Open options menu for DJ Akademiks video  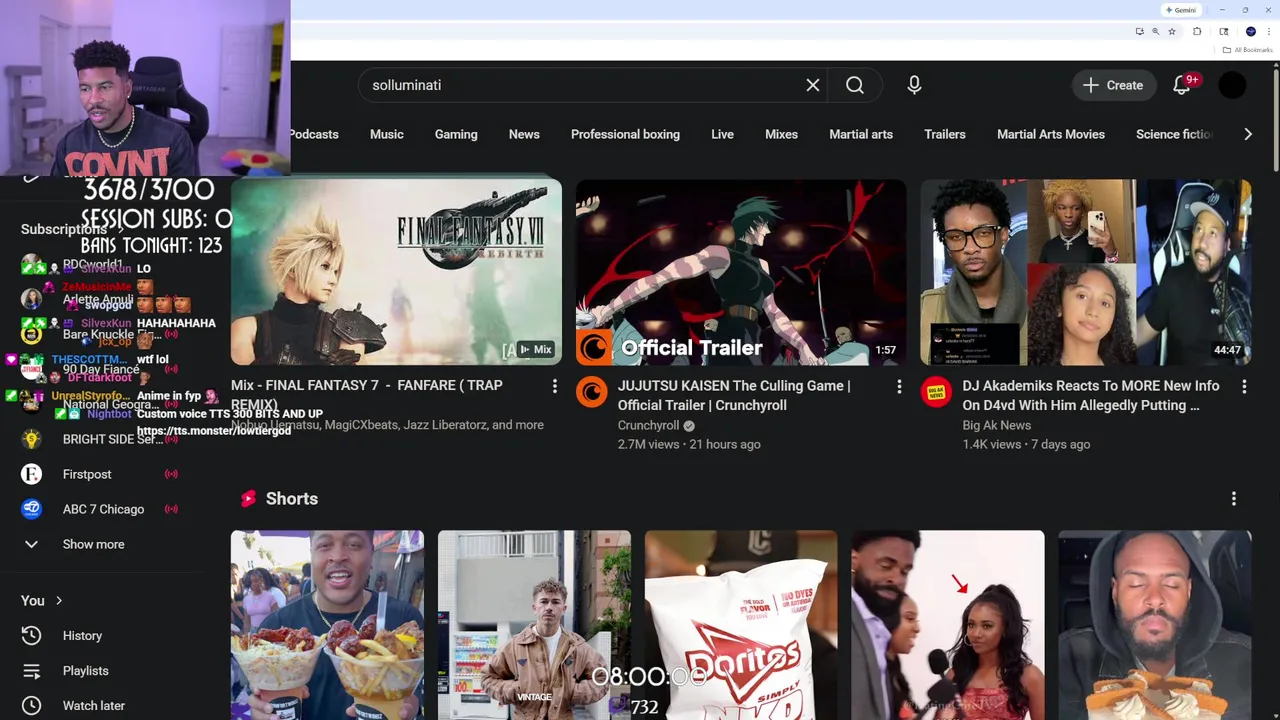click(x=1244, y=386)
